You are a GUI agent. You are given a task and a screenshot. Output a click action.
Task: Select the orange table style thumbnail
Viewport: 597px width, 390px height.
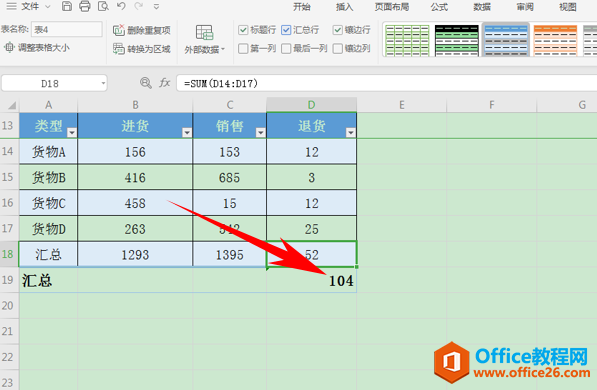coord(555,40)
